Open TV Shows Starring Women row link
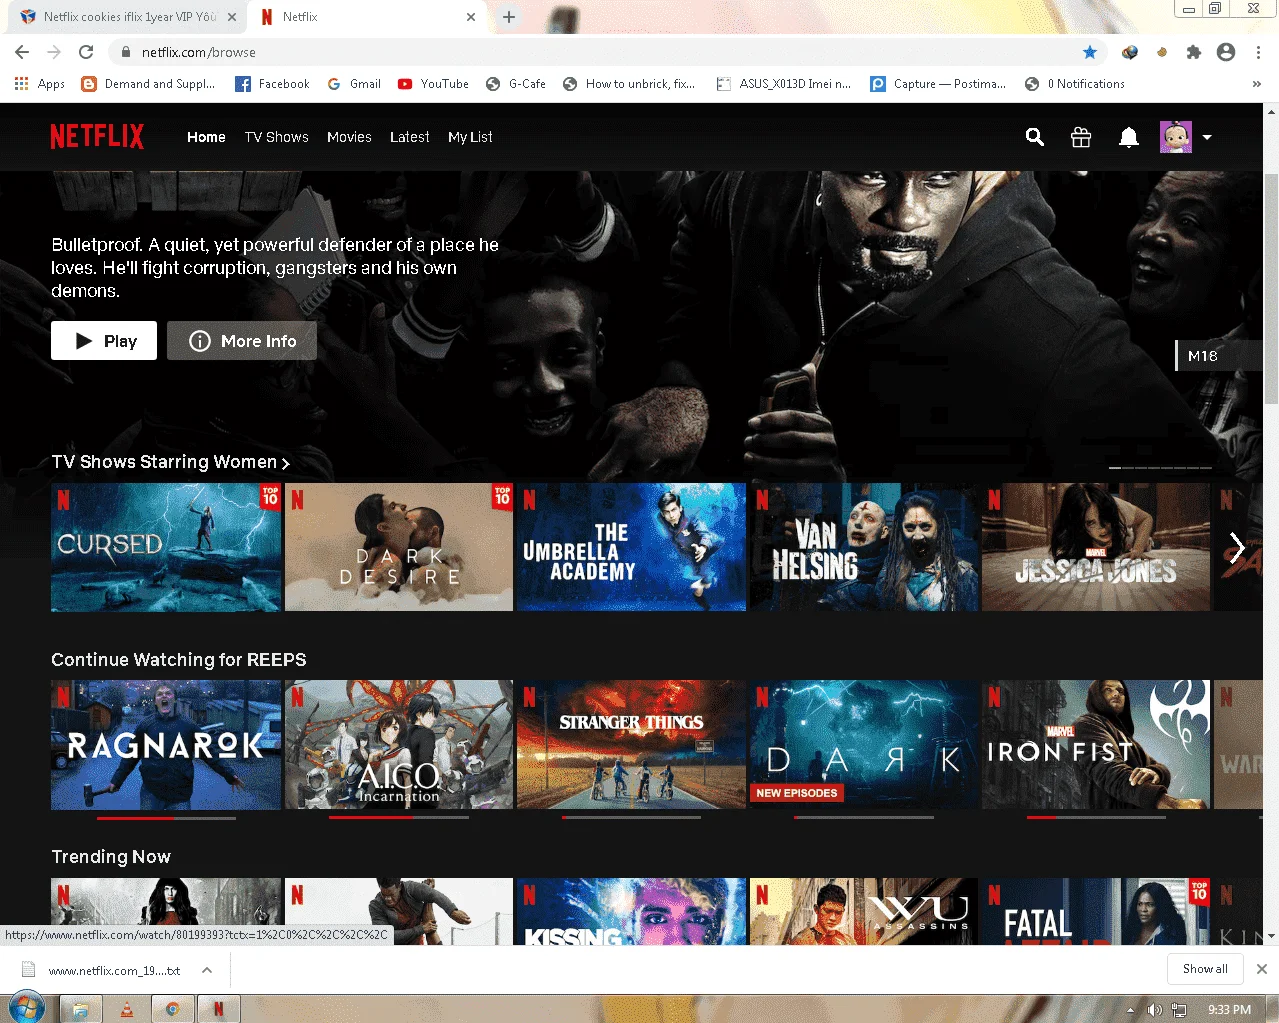 (x=170, y=462)
